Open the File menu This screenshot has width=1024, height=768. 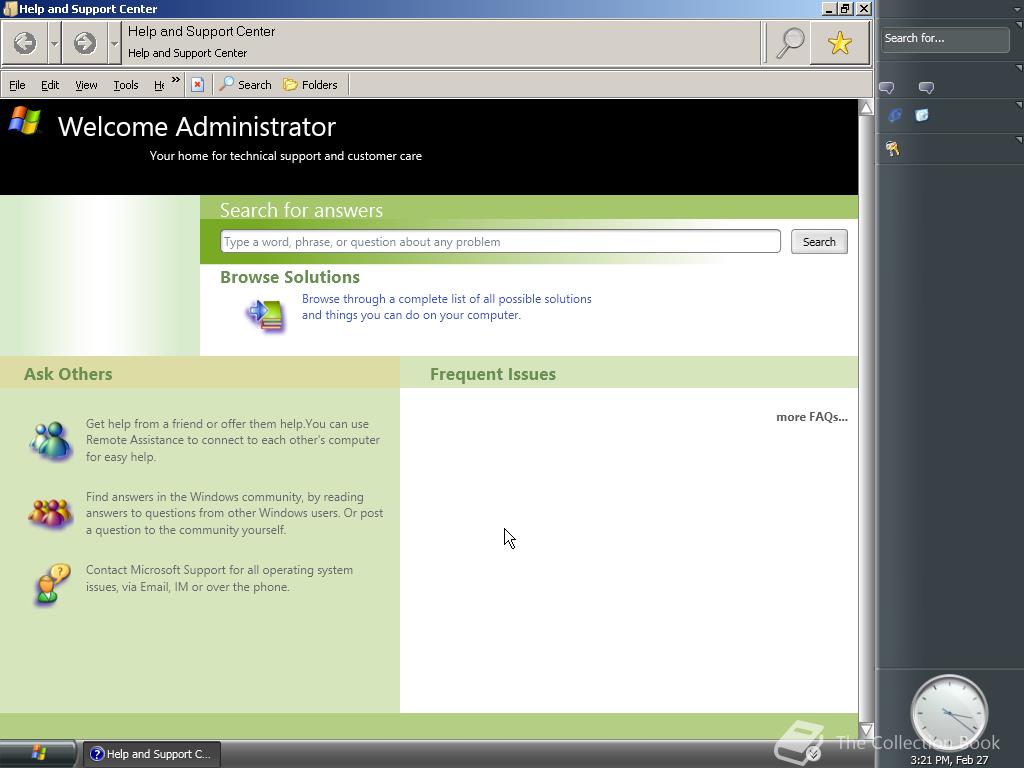18,85
